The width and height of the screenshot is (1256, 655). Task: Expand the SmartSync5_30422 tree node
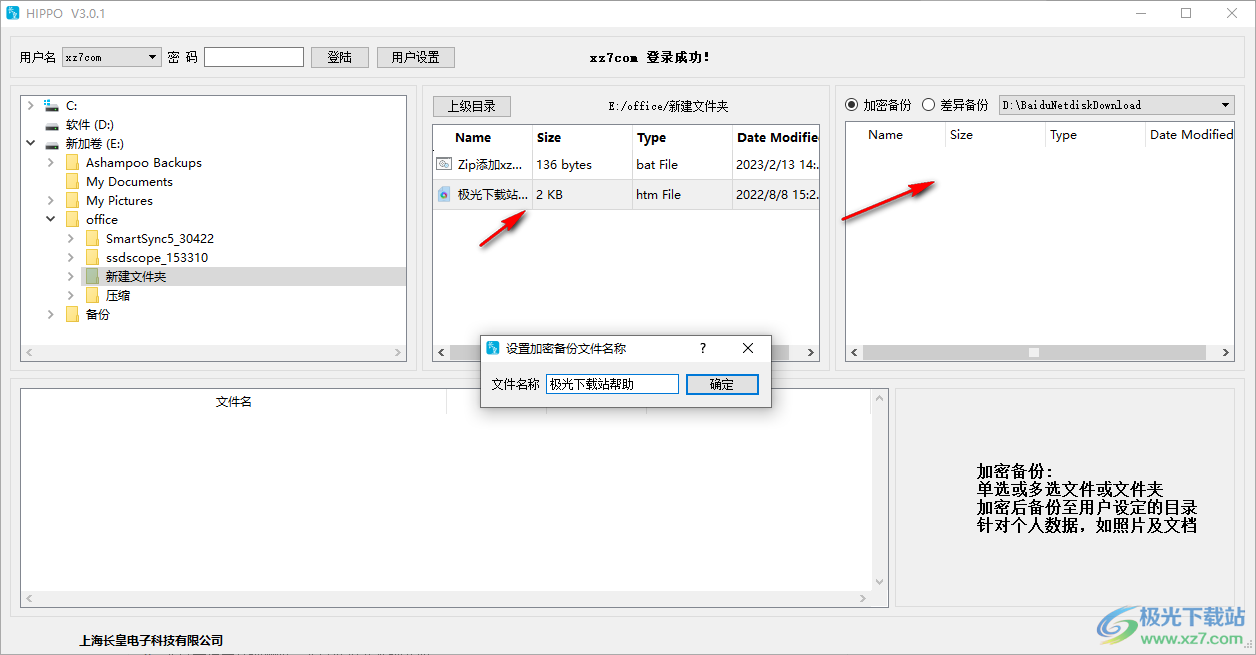(x=70, y=238)
